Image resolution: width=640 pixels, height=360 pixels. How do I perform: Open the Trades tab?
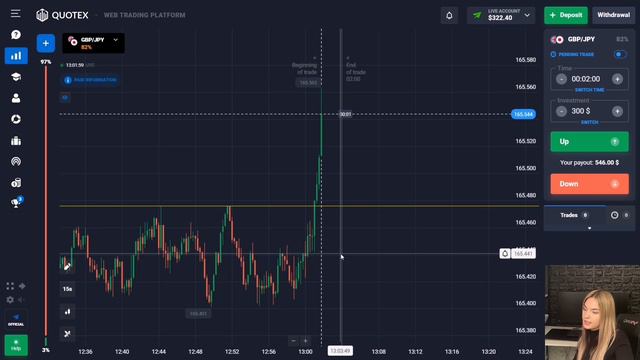point(574,215)
